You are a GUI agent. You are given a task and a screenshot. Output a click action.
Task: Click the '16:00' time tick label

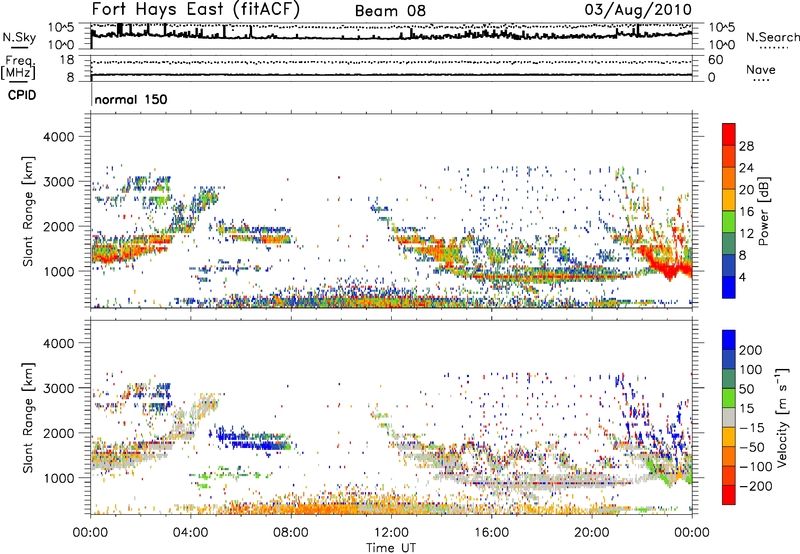coord(491,533)
